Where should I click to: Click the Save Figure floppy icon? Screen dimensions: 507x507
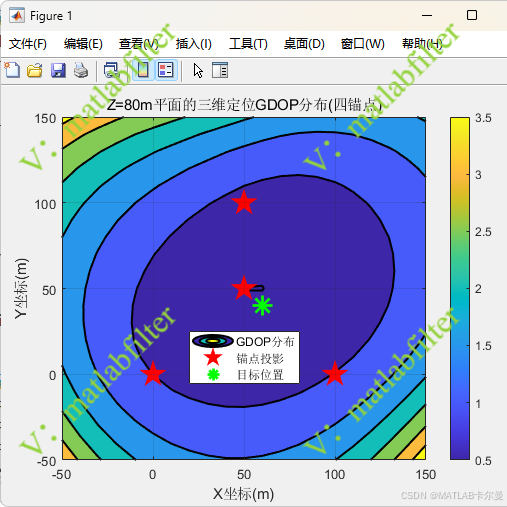[58, 70]
